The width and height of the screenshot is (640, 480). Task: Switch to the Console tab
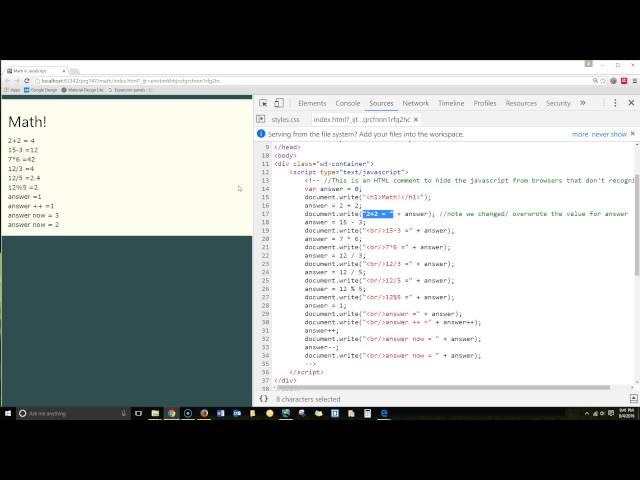[347, 103]
